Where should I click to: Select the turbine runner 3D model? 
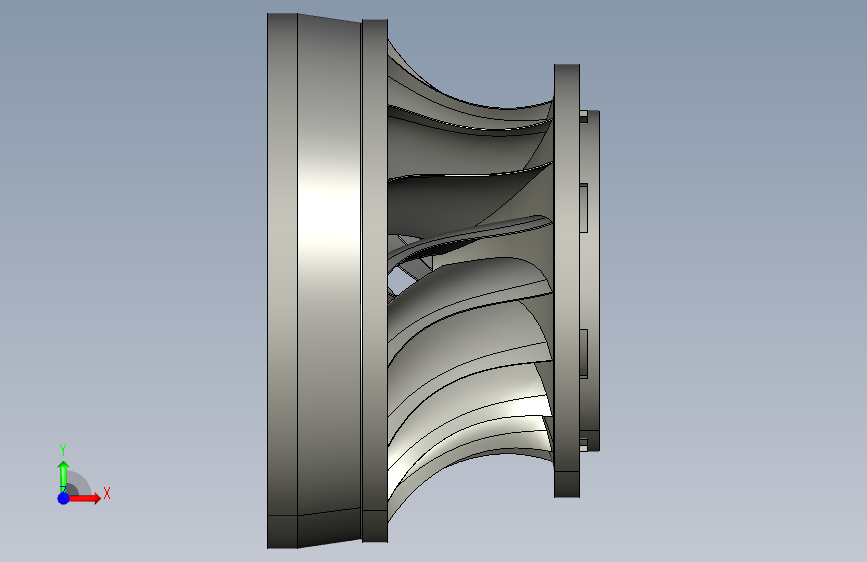434,281
